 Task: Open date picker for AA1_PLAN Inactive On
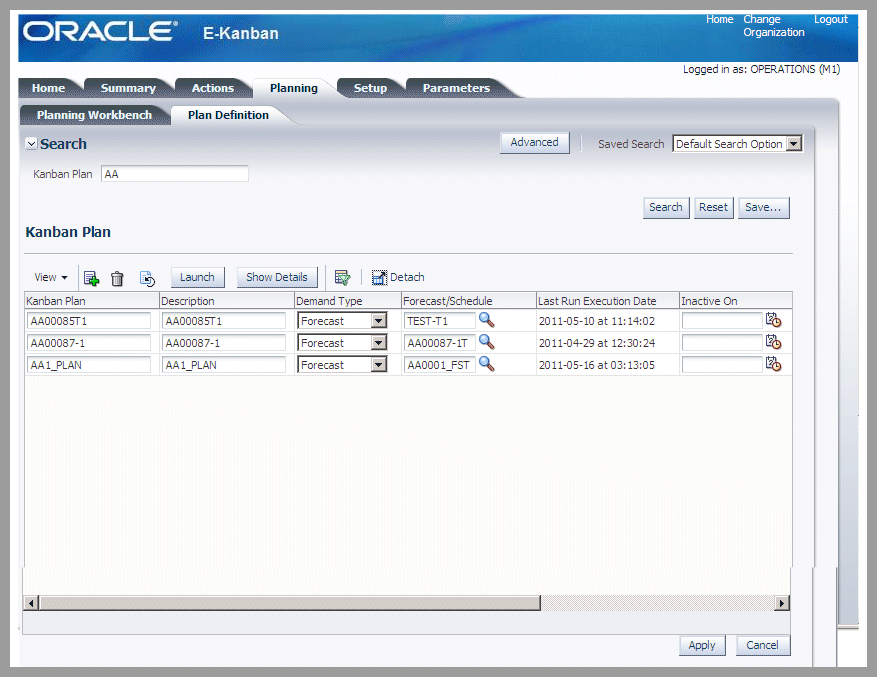(773, 364)
